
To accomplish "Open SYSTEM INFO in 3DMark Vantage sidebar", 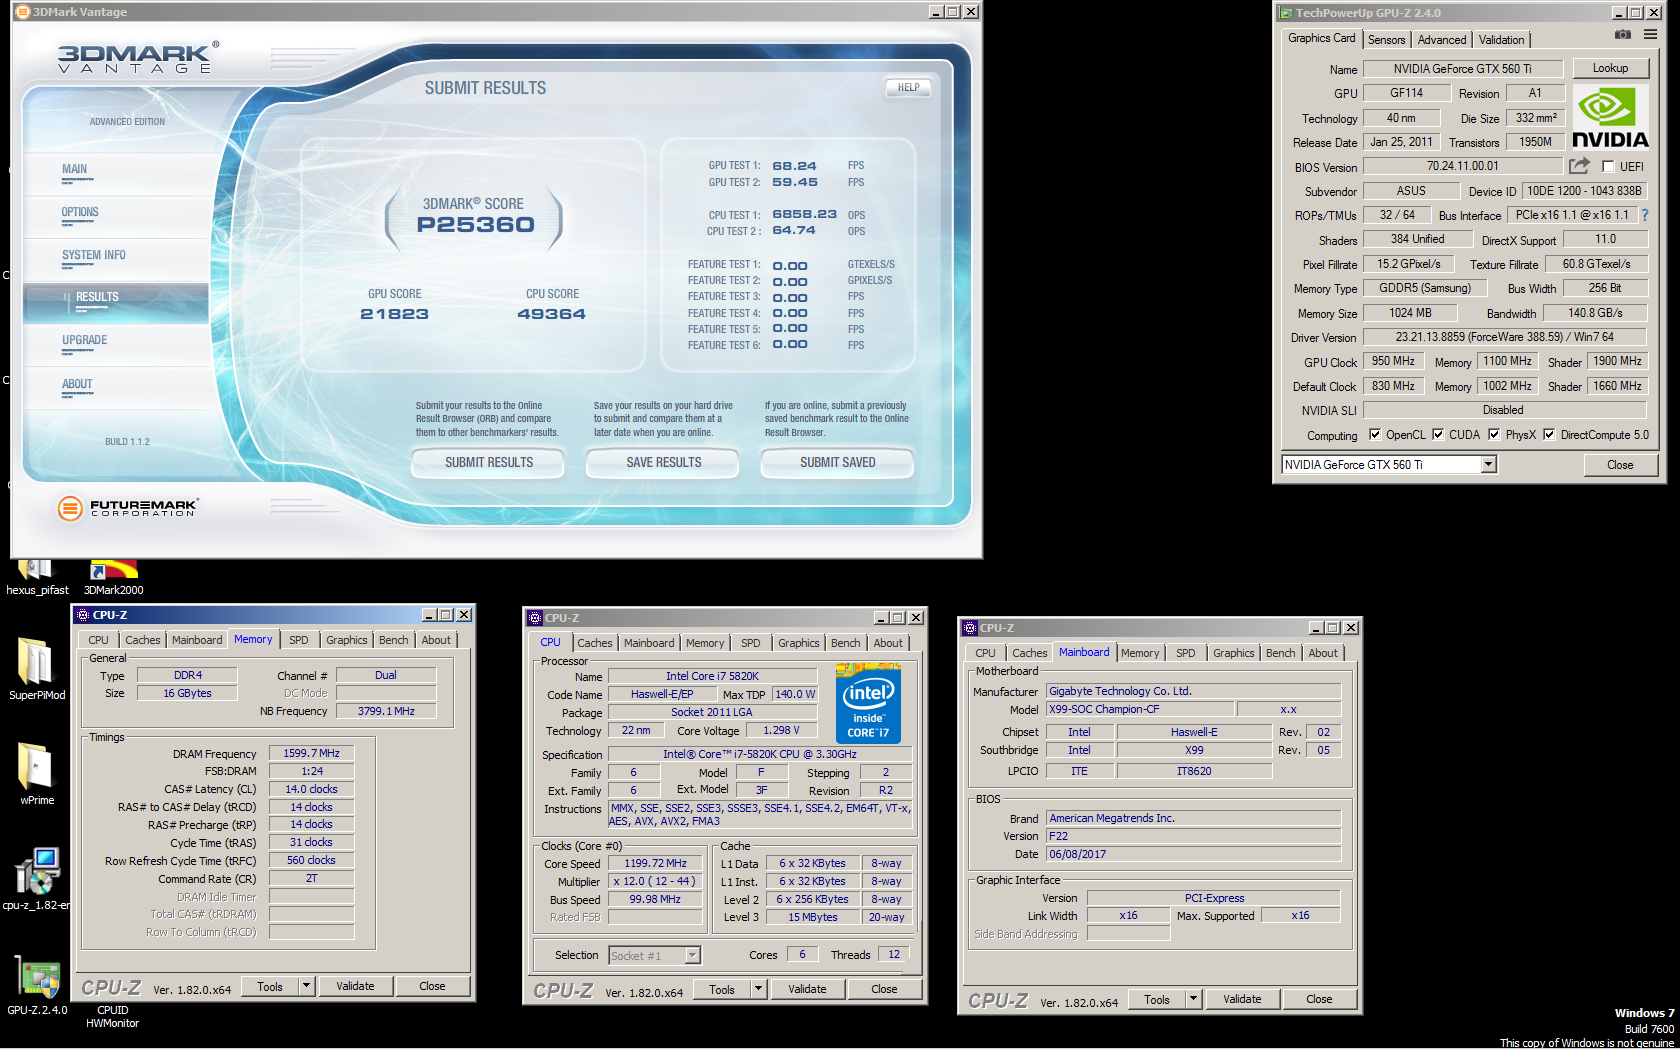I will point(94,255).
